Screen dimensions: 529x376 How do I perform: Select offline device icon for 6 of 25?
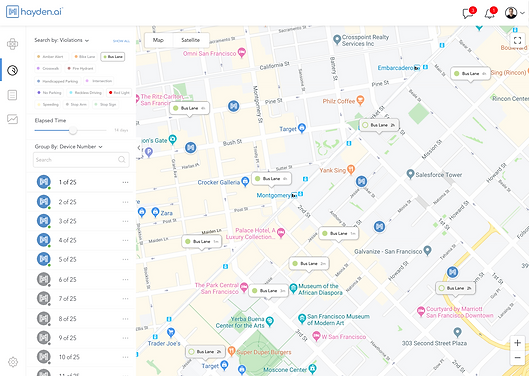(x=44, y=279)
